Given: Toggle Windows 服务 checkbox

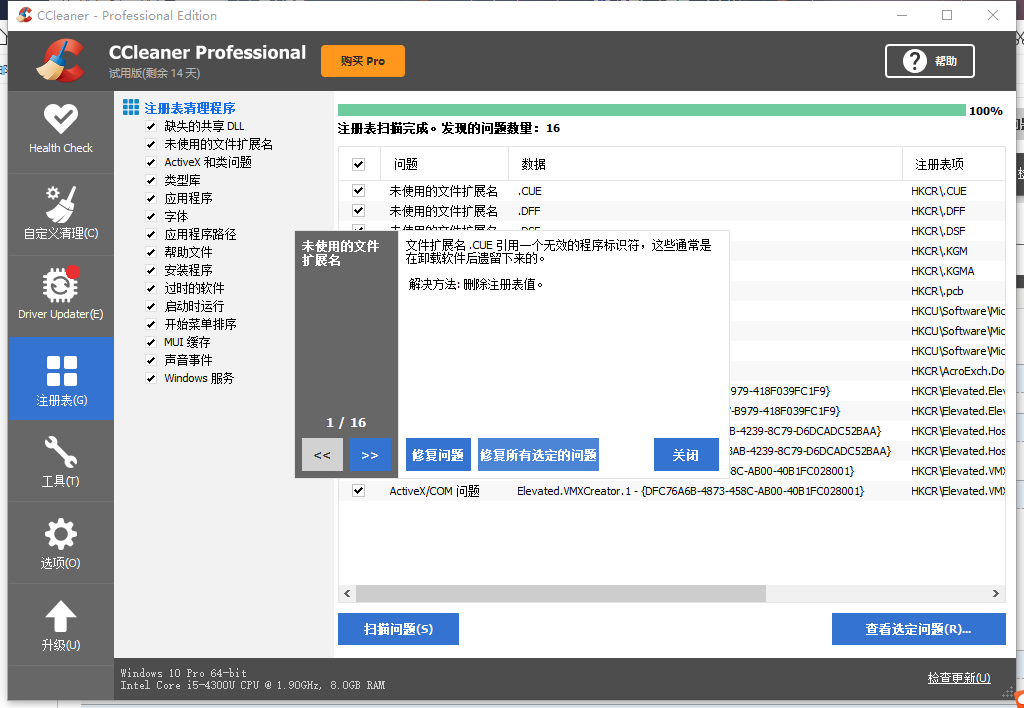Looking at the screenshot, I should (x=151, y=378).
